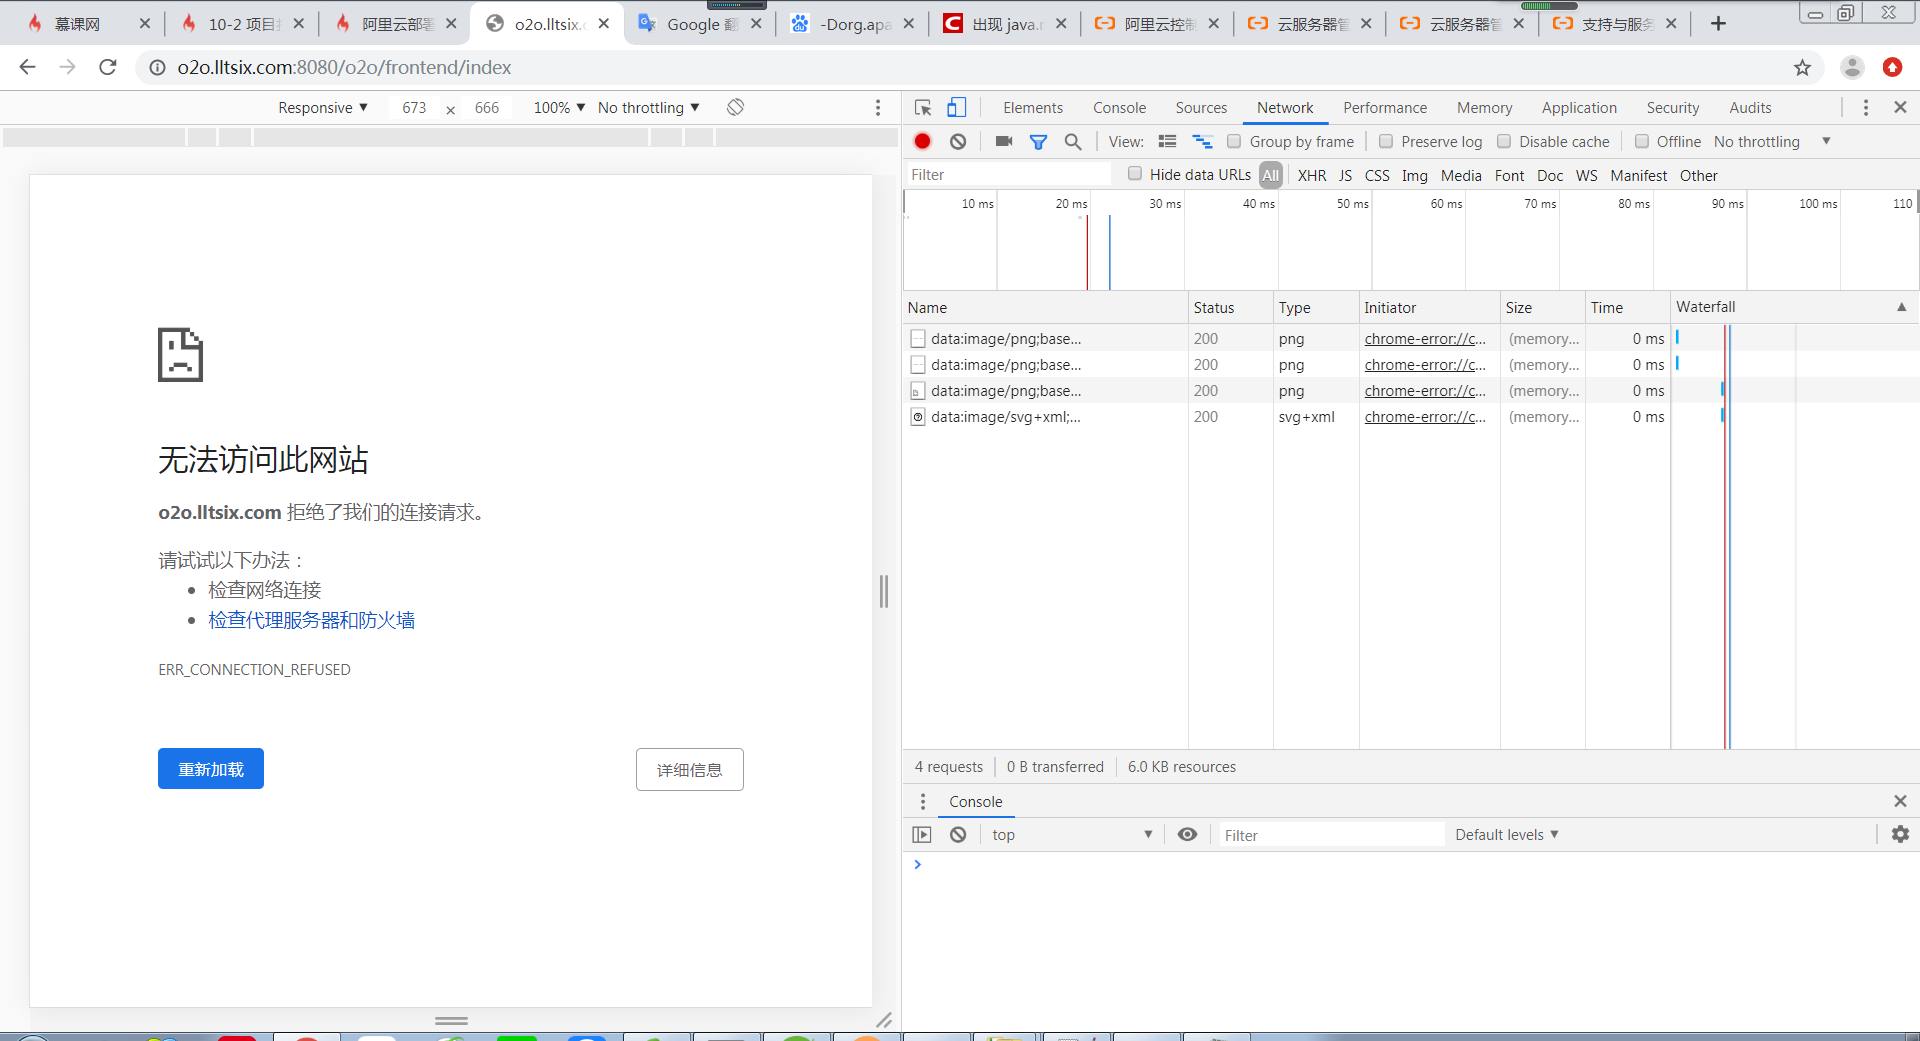The image size is (1920, 1041).
Task: Open initiator link of svg+xml request
Action: pos(1425,417)
